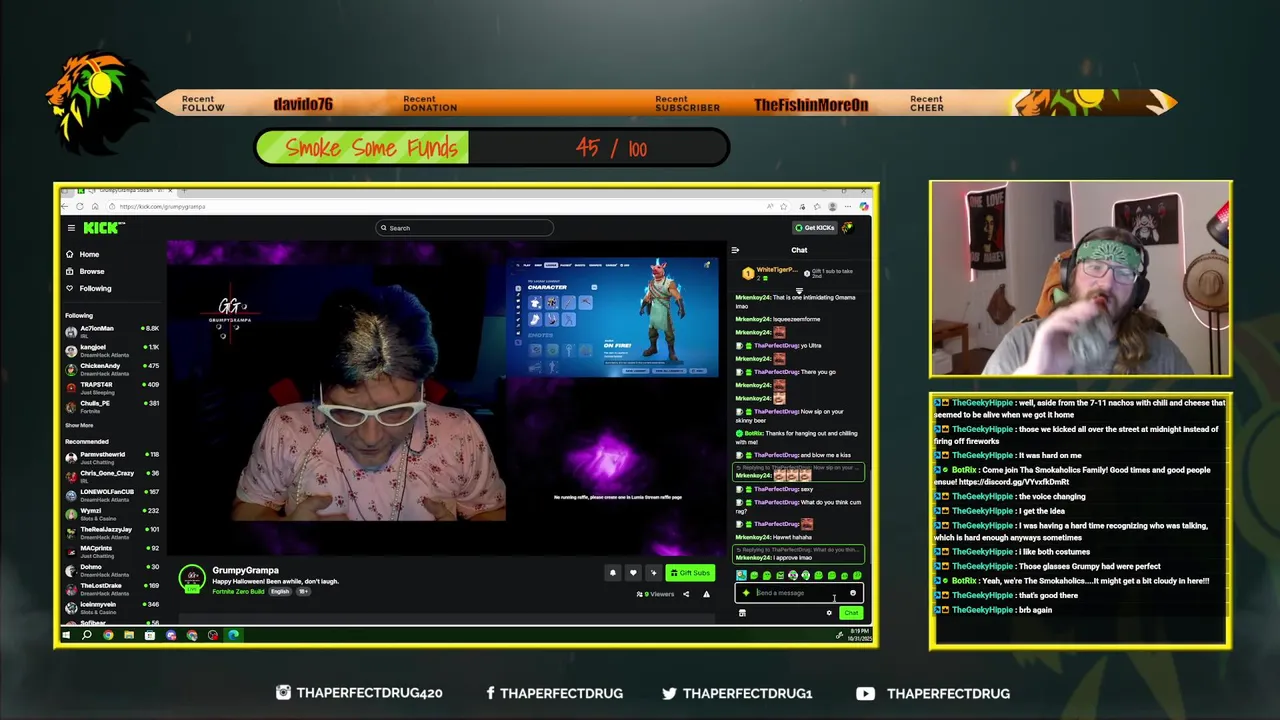
Task: Open recommended channel MACprints
Action: (x=112, y=550)
